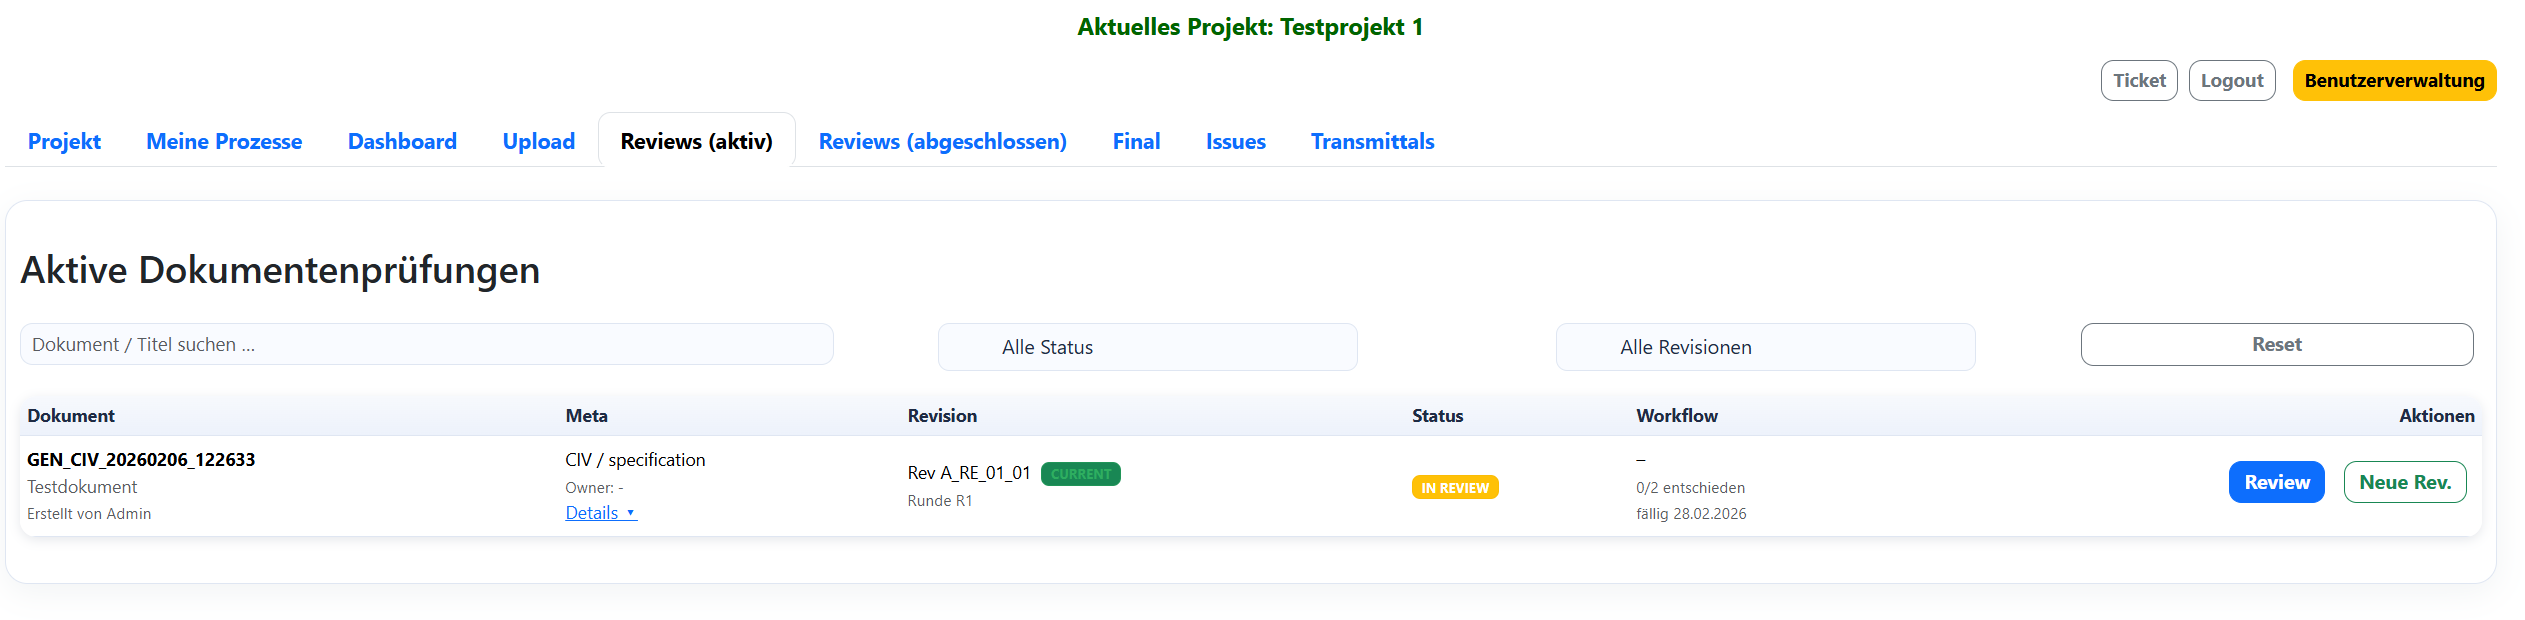Open the Issues tab
This screenshot has height=620, width=2525.
[1235, 142]
